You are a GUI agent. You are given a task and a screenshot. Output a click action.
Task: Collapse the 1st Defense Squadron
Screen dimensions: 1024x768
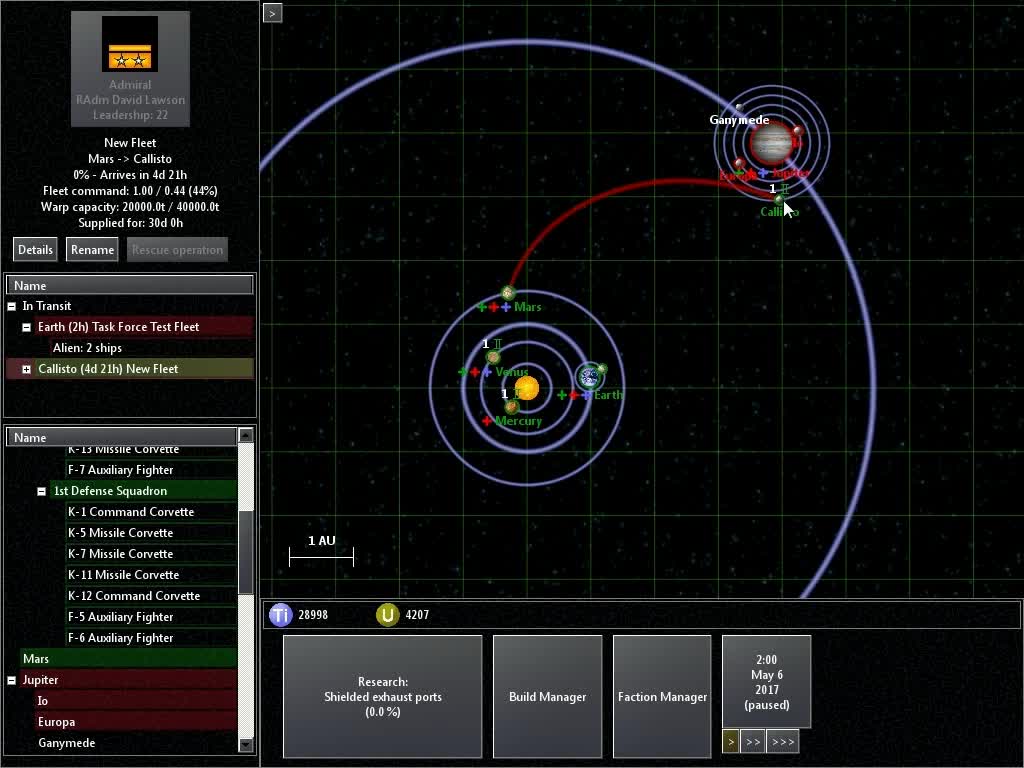[x=41, y=490]
